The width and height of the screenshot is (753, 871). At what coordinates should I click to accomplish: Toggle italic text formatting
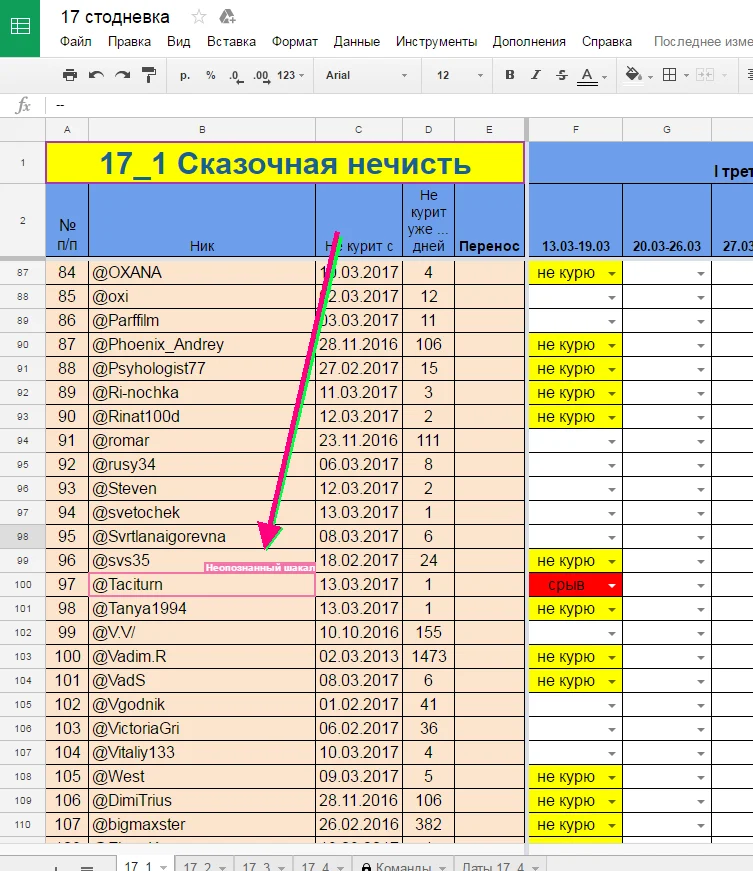pos(536,75)
